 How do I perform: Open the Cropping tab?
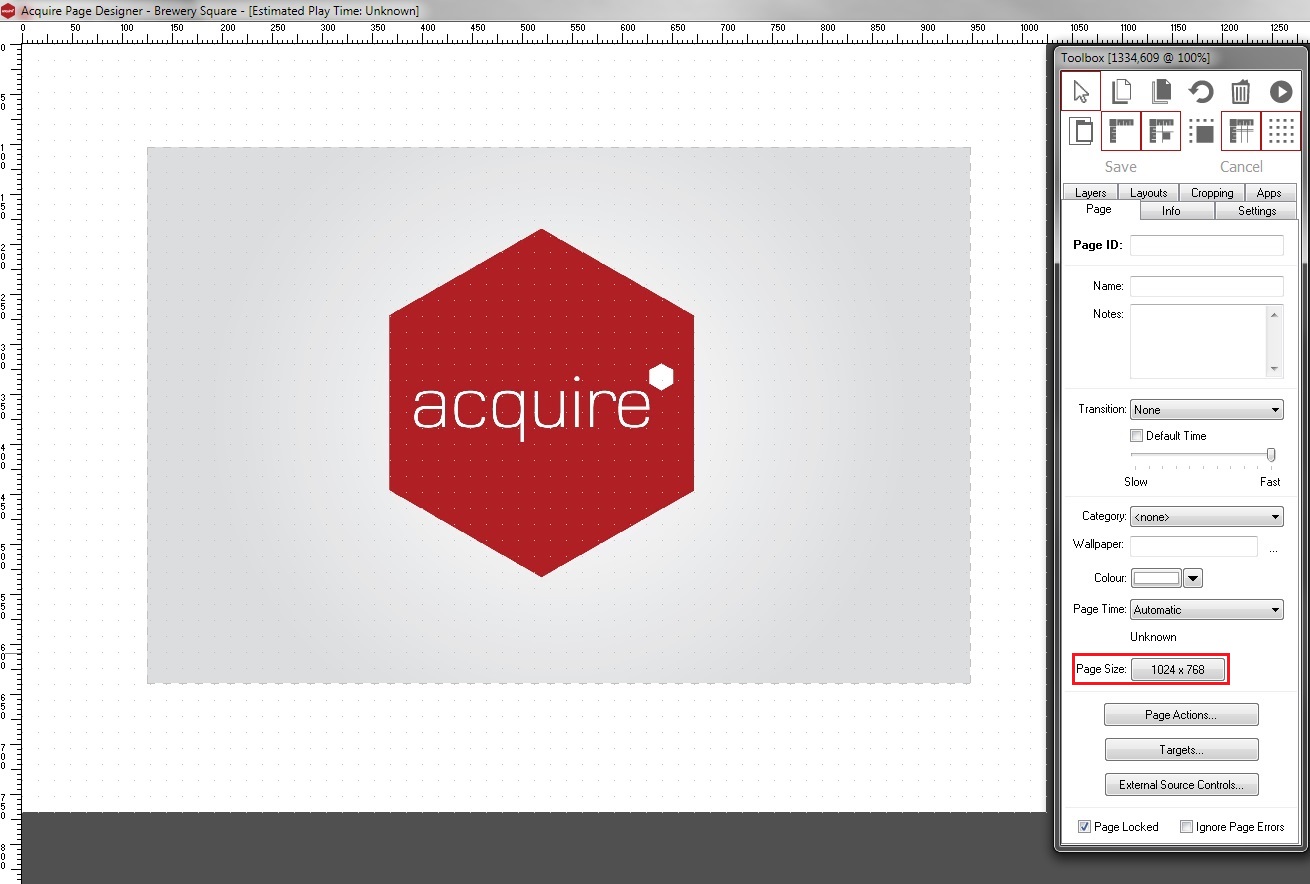point(1212,193)
